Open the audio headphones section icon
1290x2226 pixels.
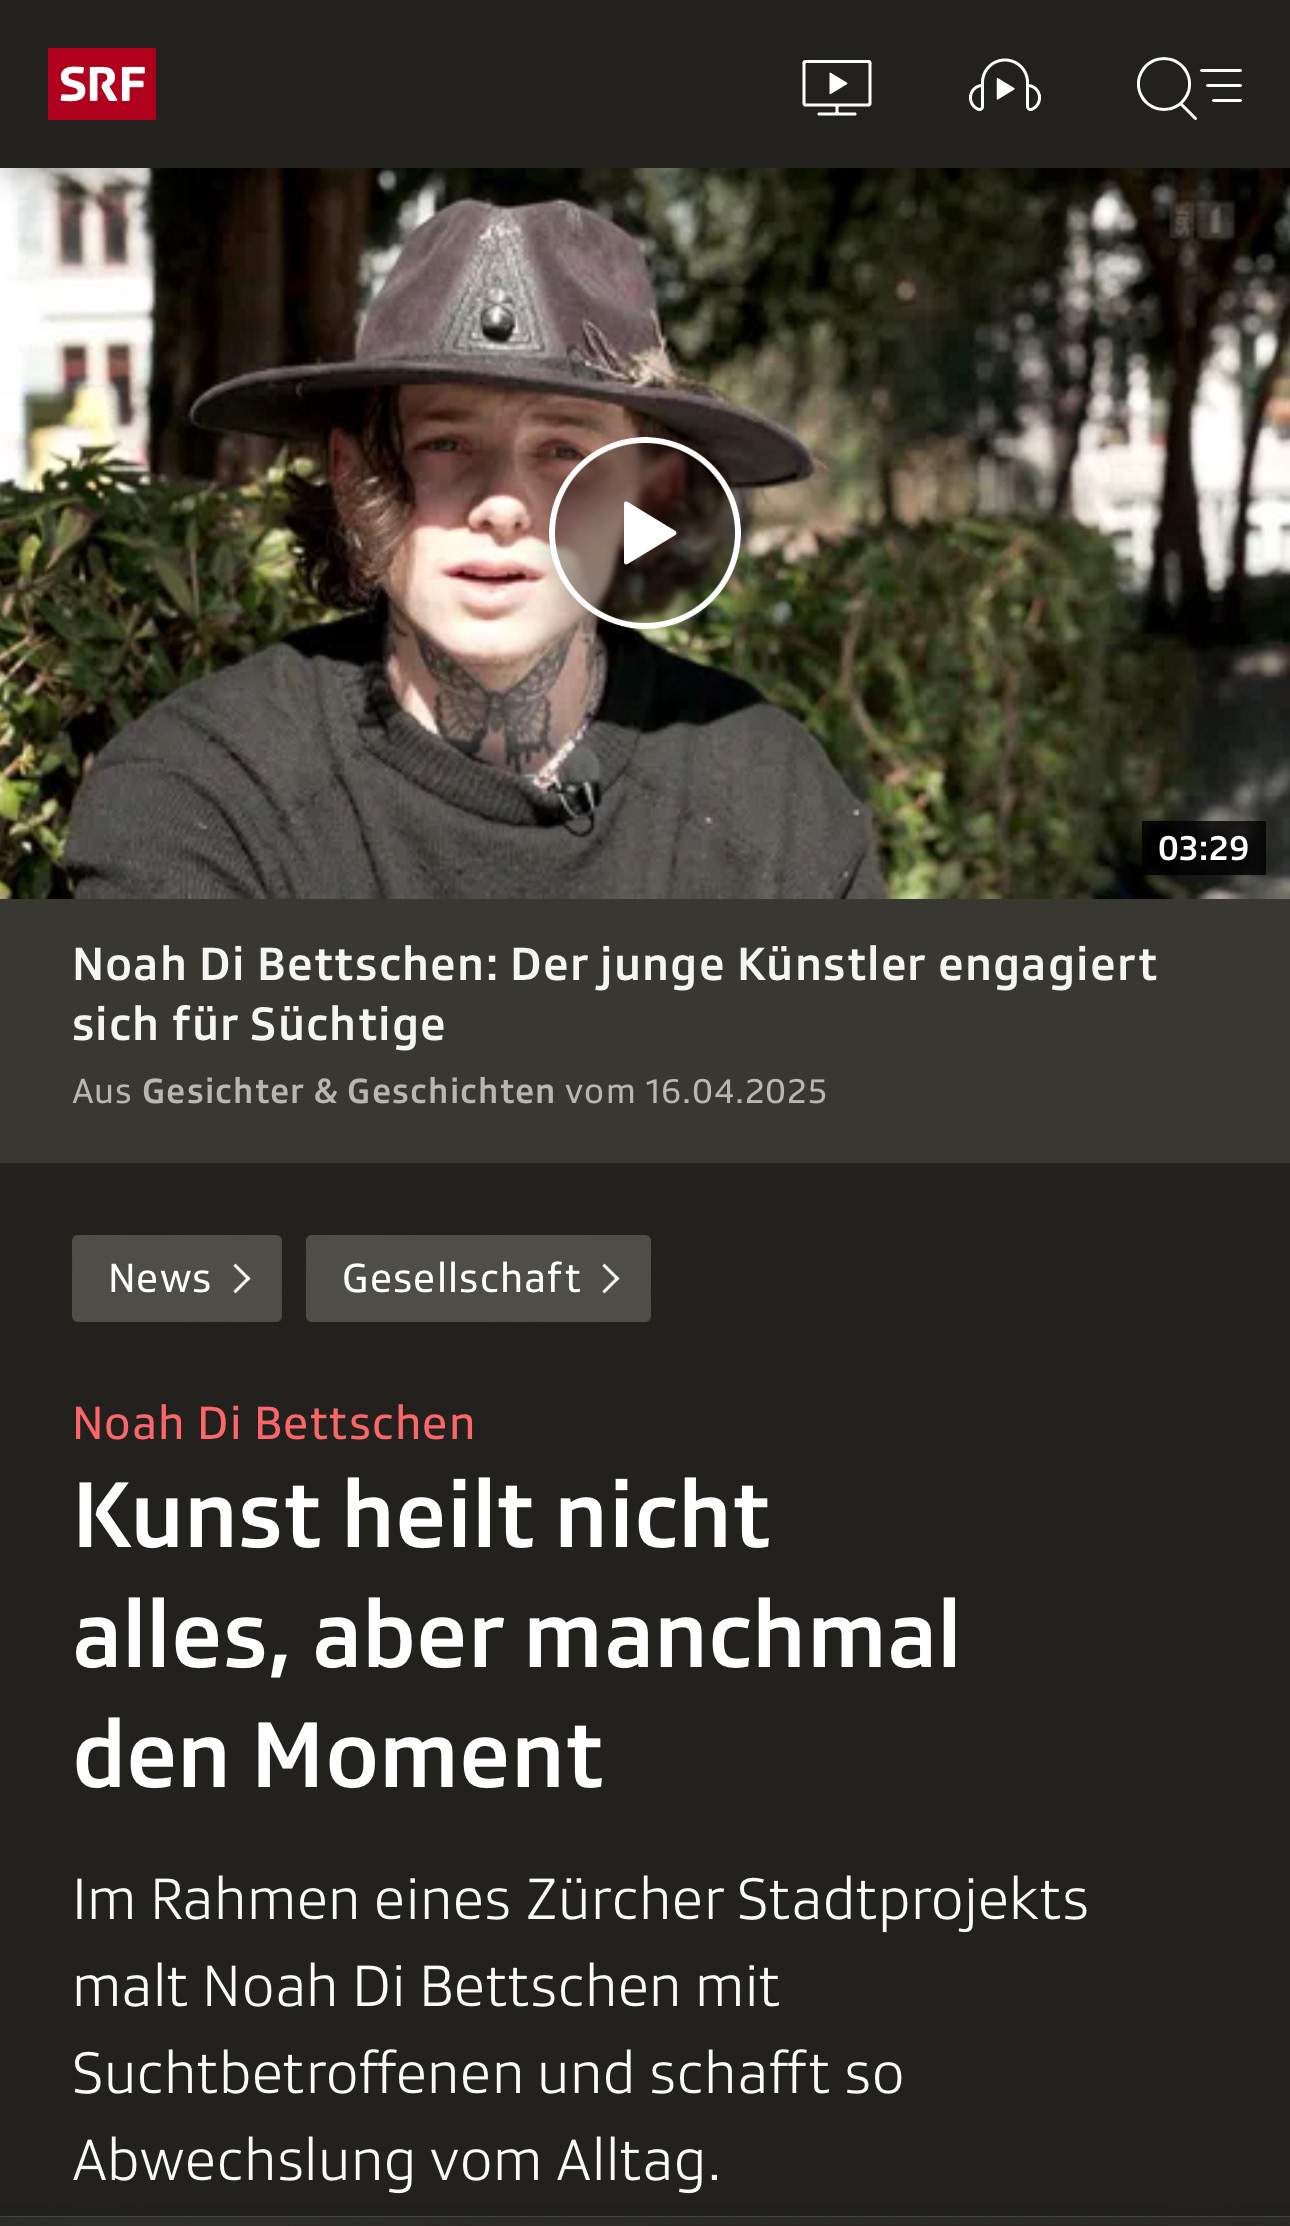(x=1005, y=86)
